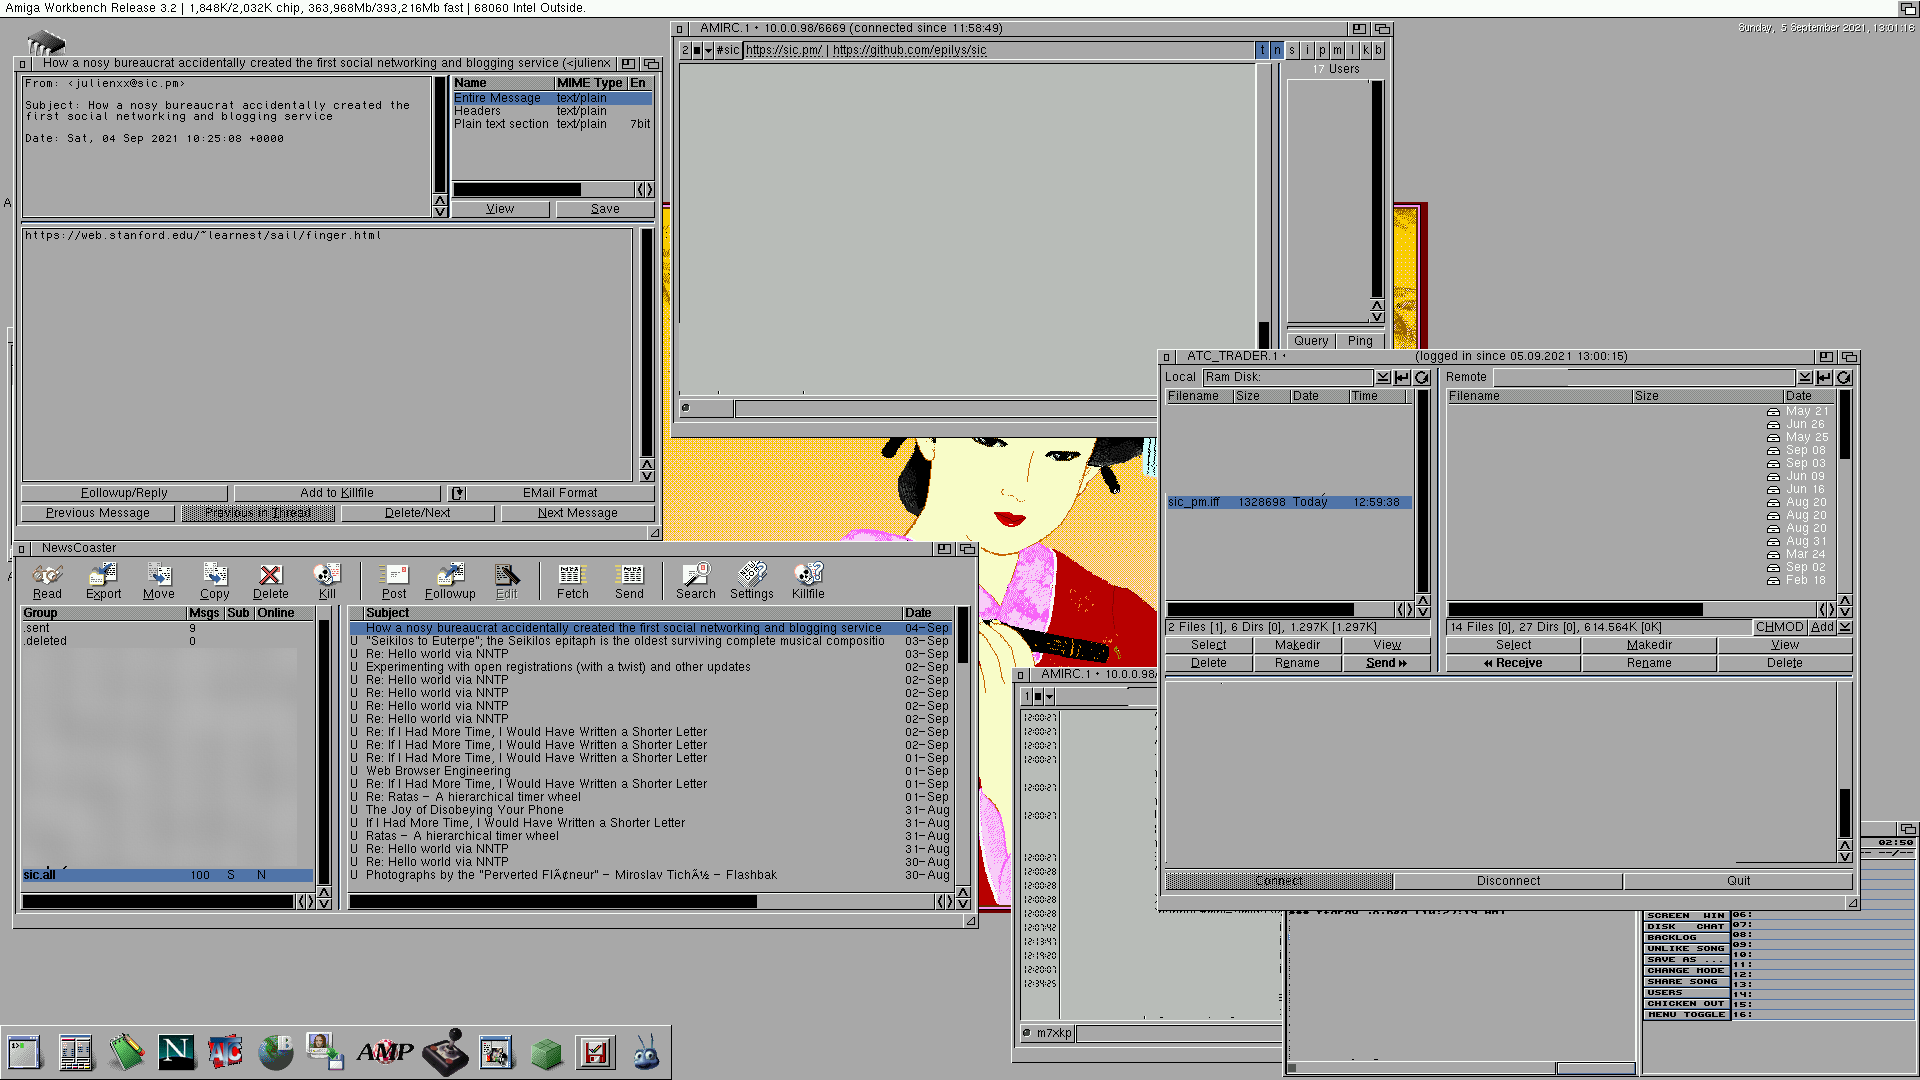Viewport: 1920px width, 1080px height.
Task: Open the Remote path dropdown arrow
Action: click(x=1805, y=378)
